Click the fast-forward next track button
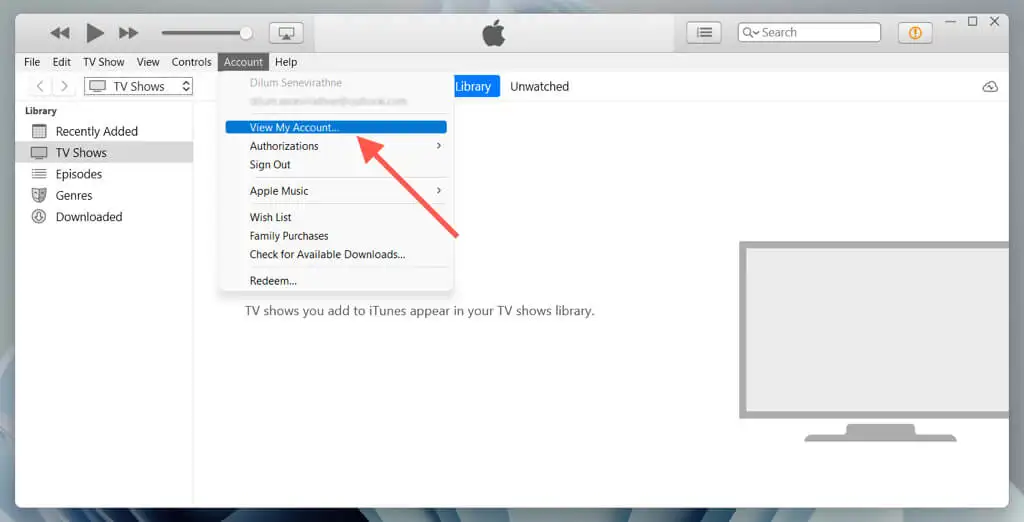The image size is (1024, 522). coord(129,33)
